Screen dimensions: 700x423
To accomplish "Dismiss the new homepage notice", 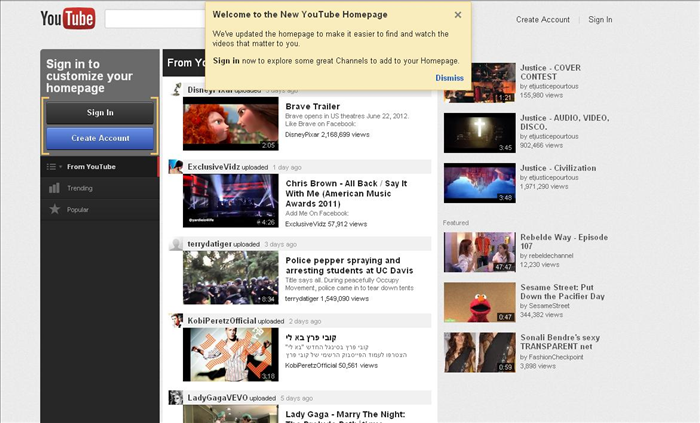I will pyautogui.click(x=449, y=78).
